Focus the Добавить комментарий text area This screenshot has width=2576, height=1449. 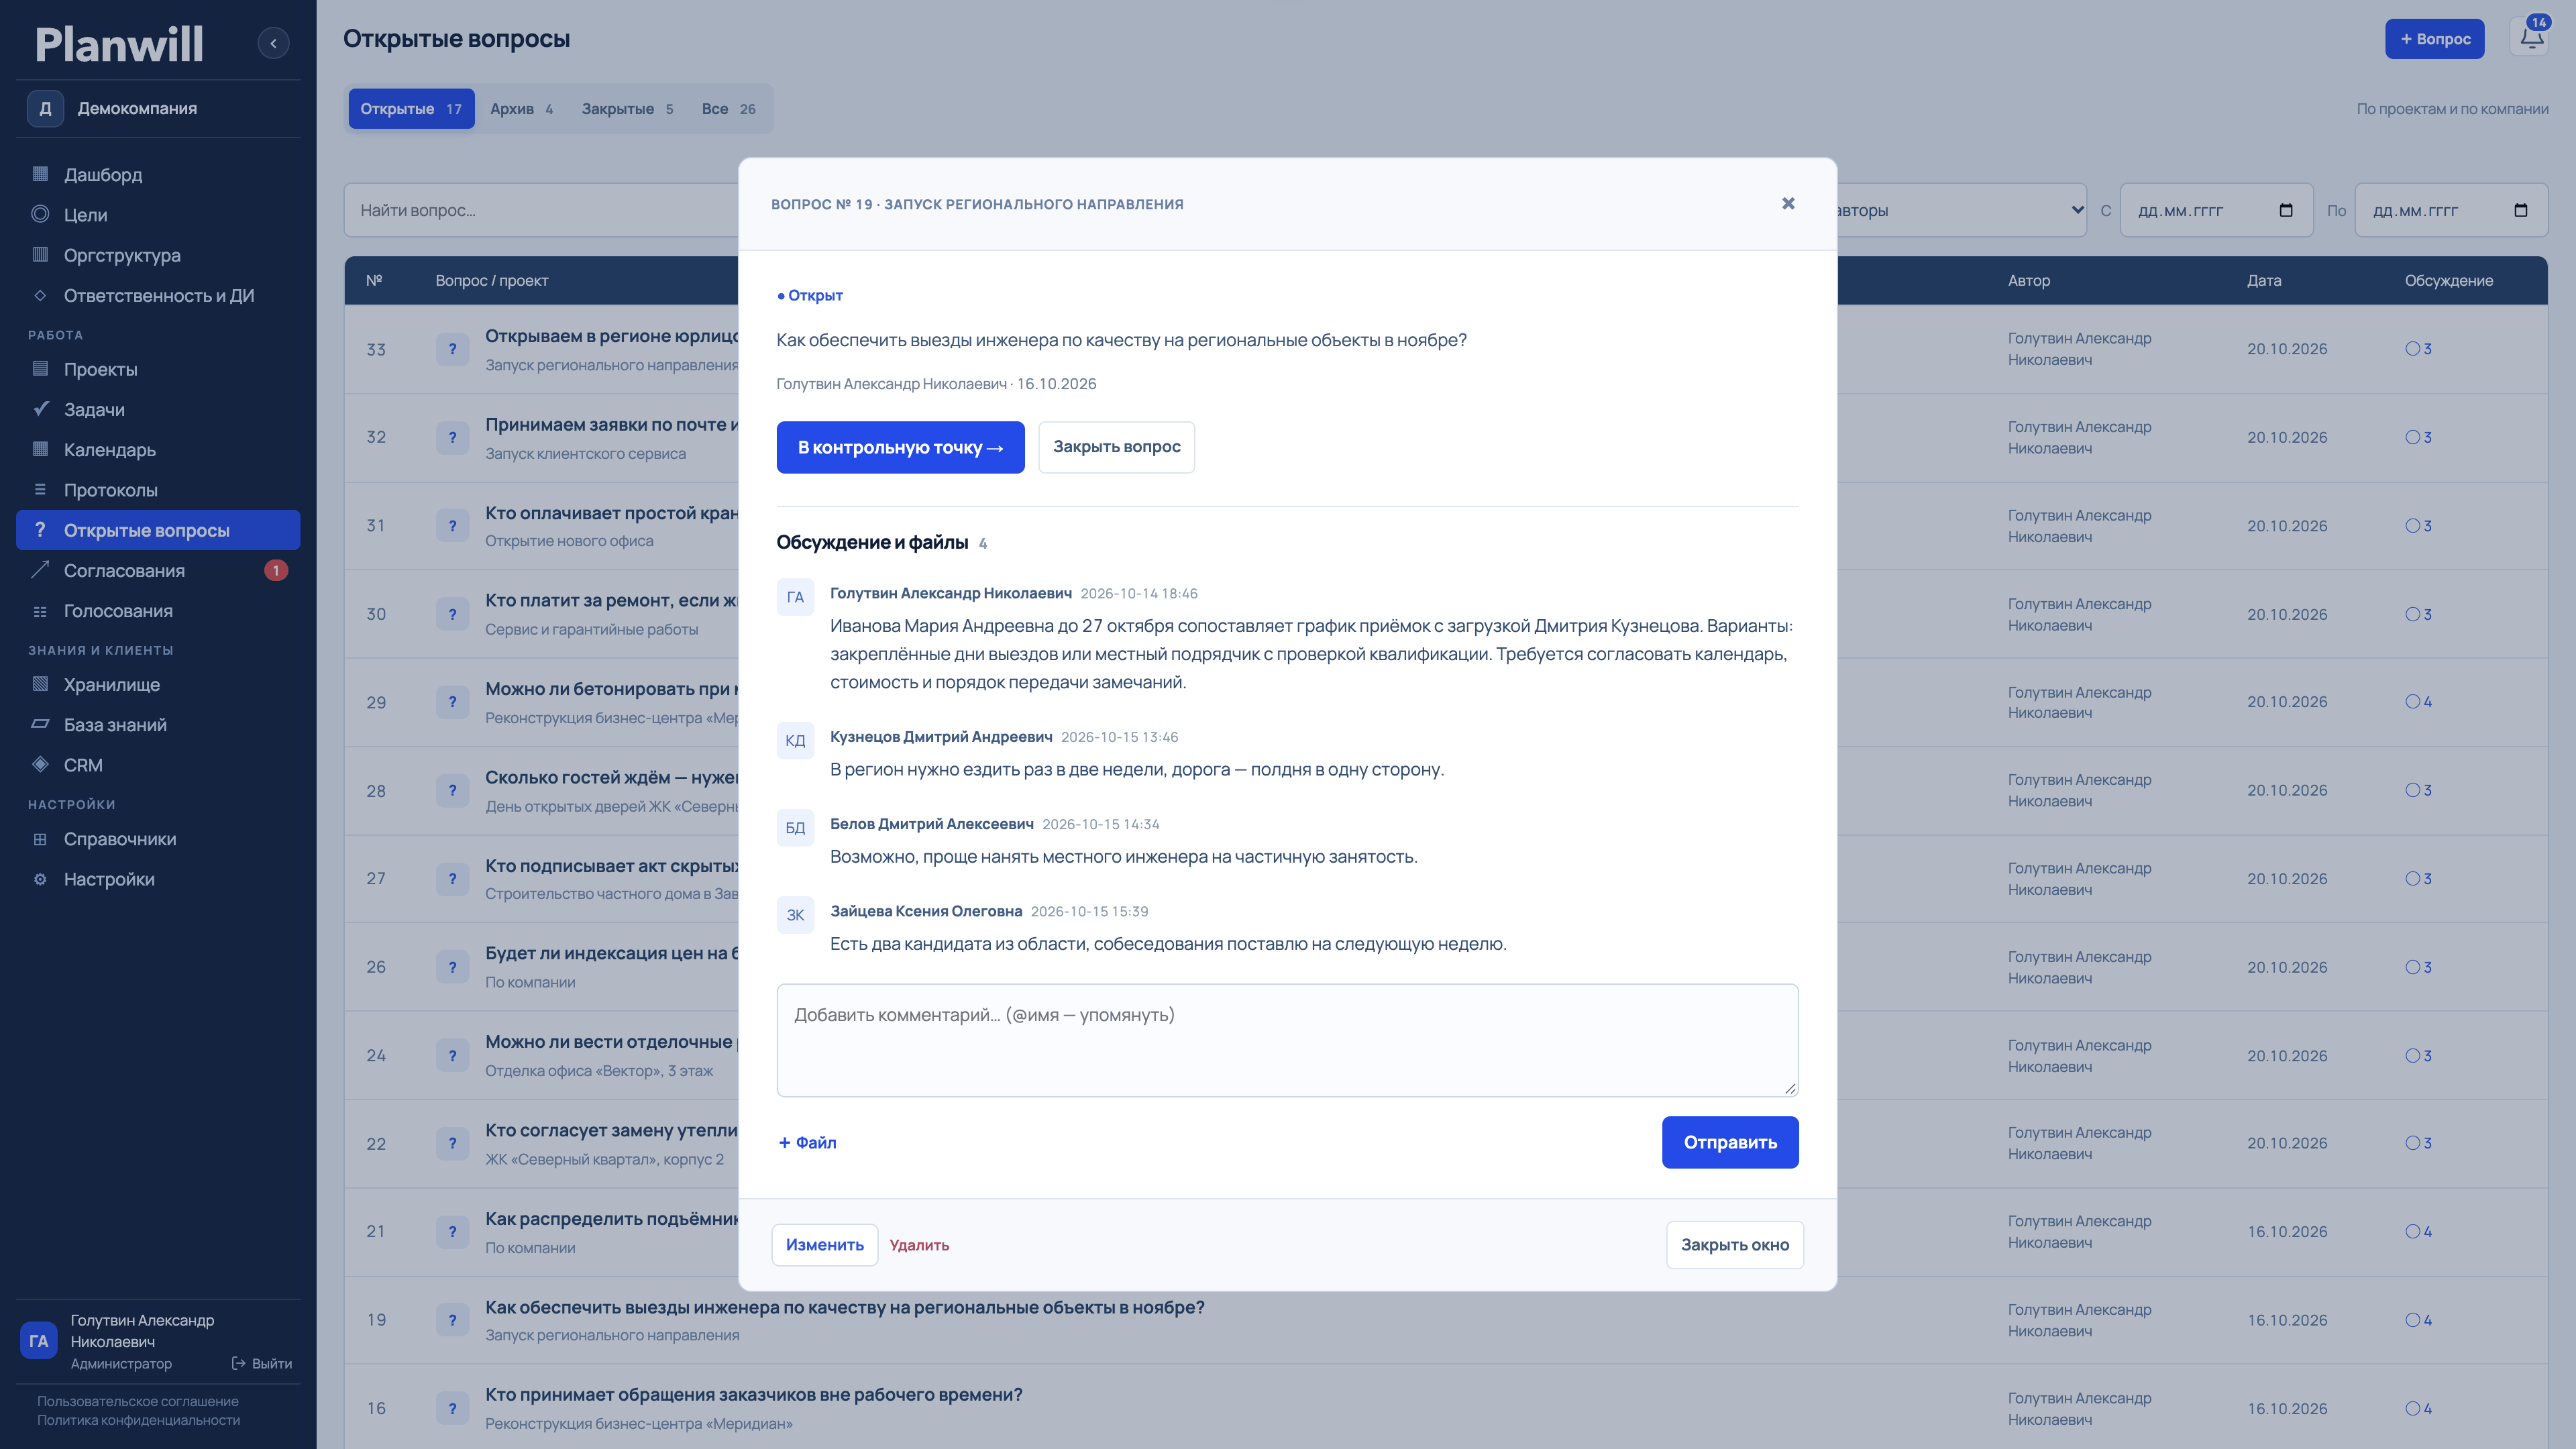pos(1287,1040)
